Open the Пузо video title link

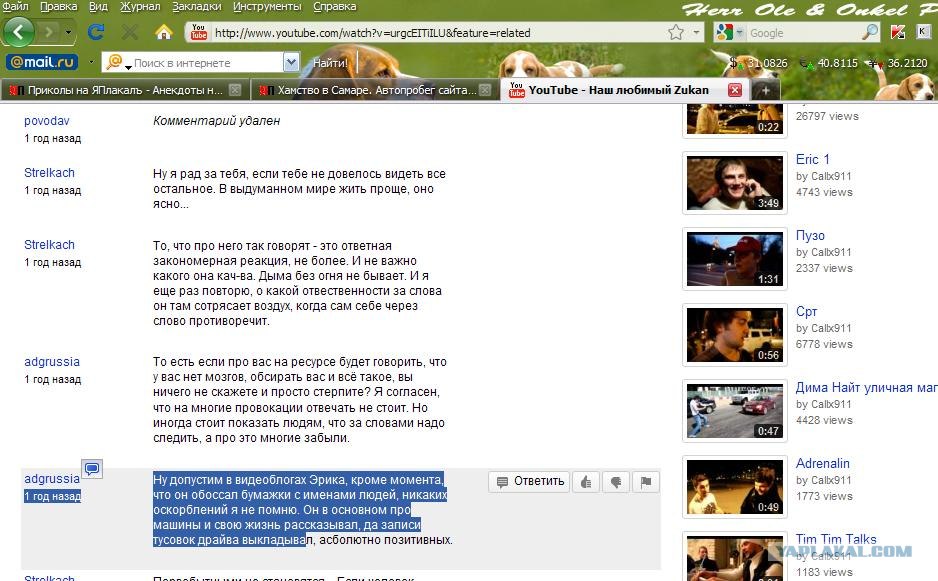coord(810,236)
